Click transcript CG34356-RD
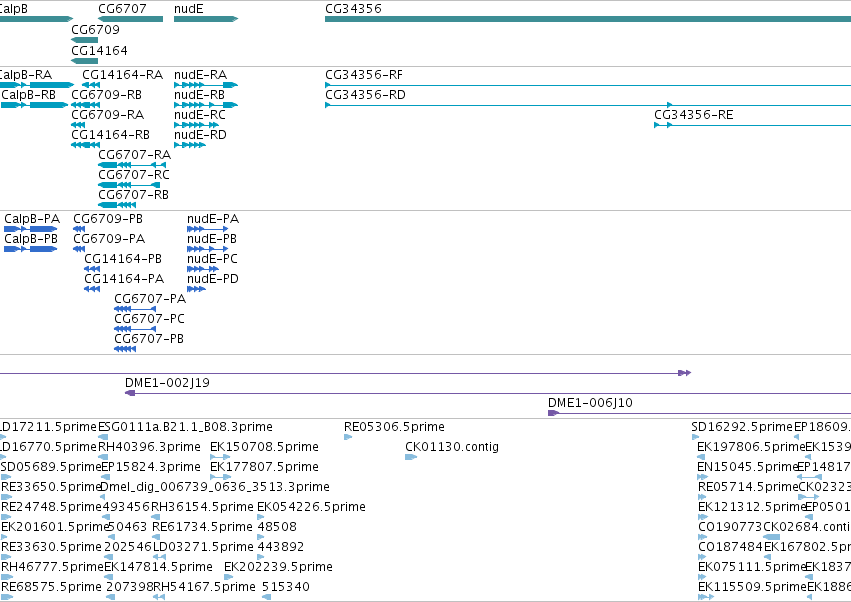The image size is (851, 602). coord(588,105)
